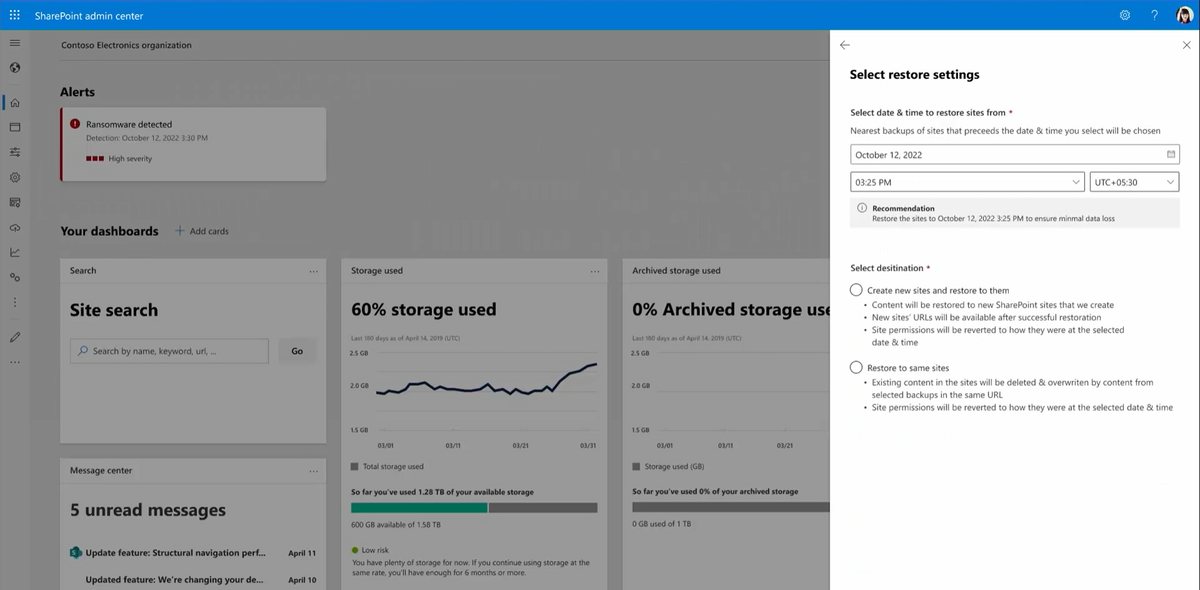Screen dimensions: 1200x590
Task: Click the back arrow in restore panel
Action: [x=845, y=45]
